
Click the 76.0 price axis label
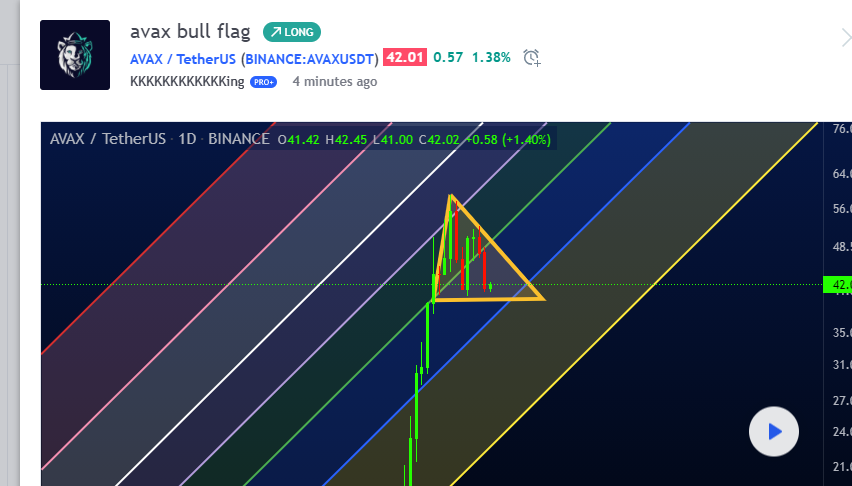coord(840,129)
